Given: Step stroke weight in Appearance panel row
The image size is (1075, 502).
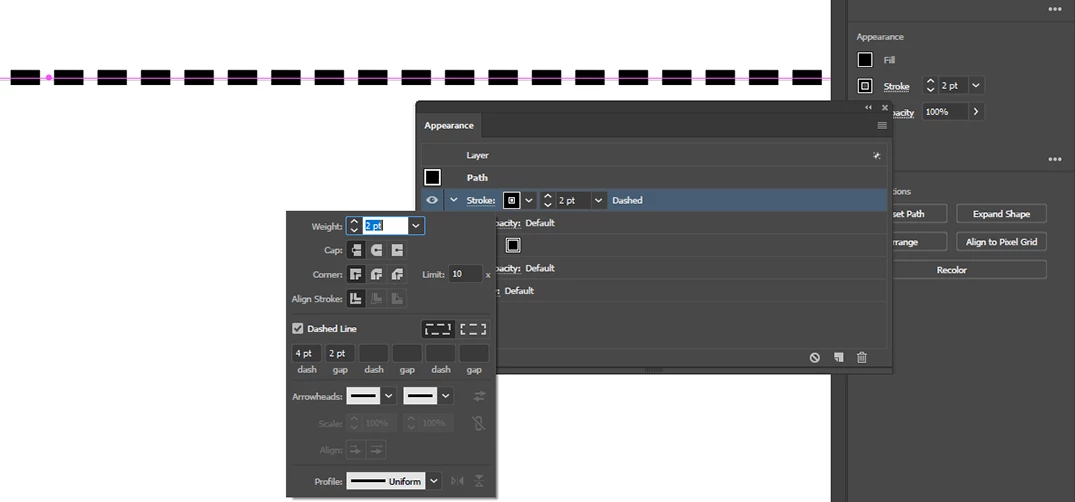Looking at the screenshot, I should (548, 200).
